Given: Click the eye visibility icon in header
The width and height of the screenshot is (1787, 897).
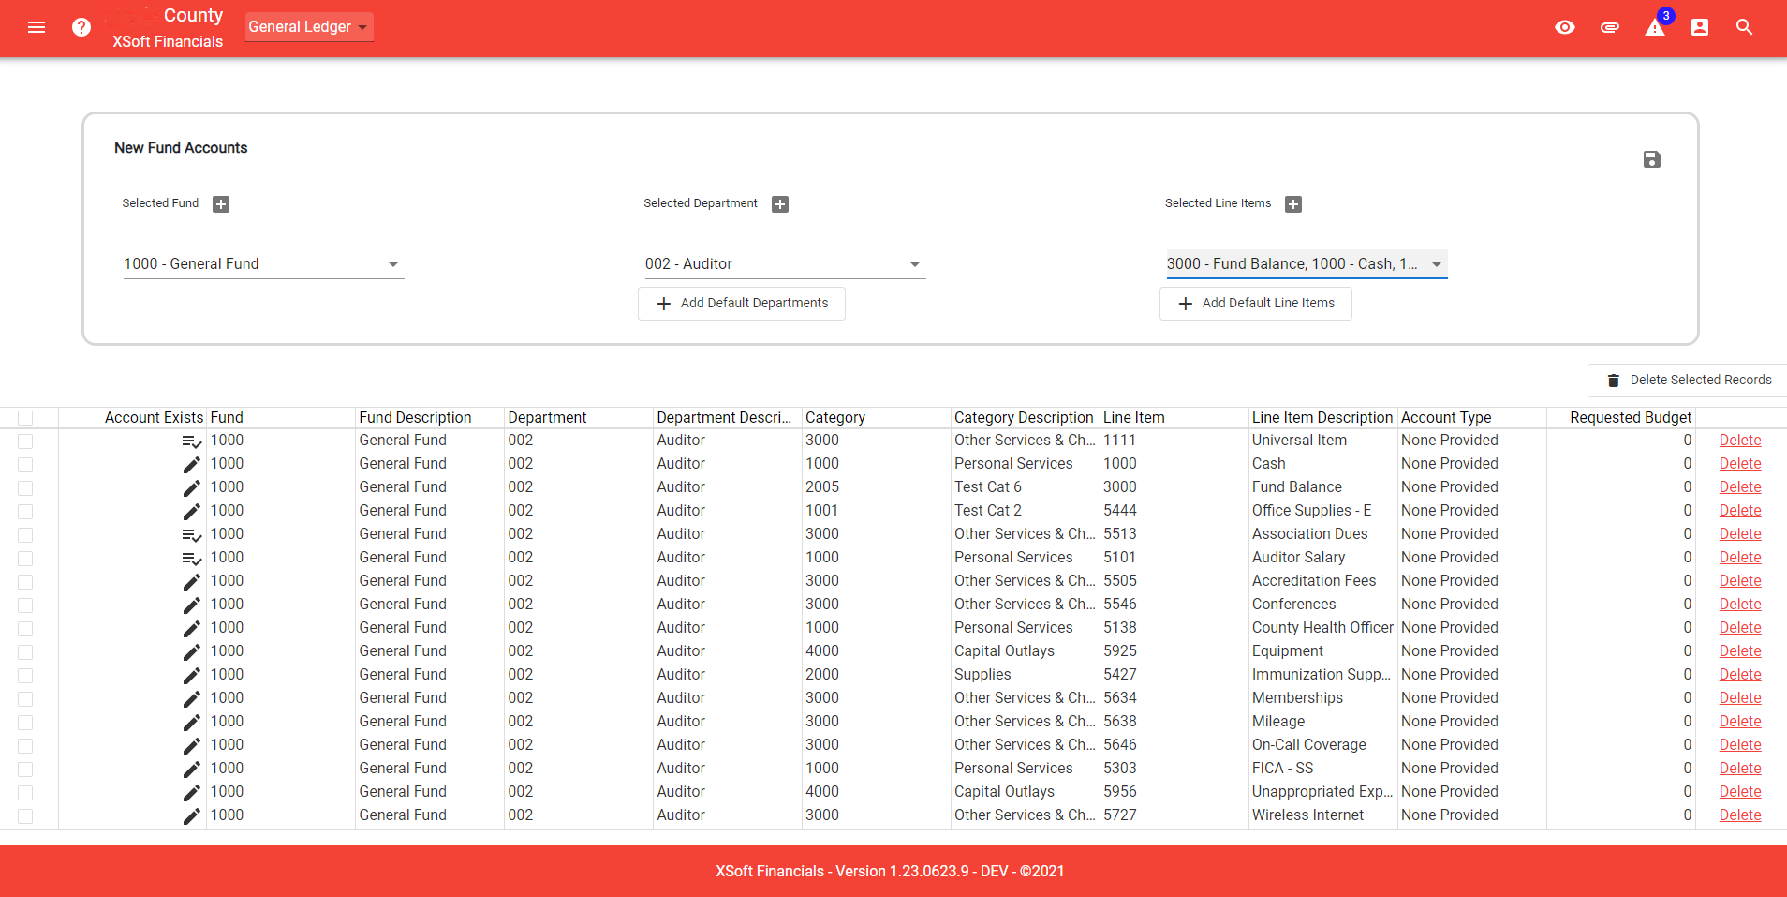Looking at the screenshot, I should (1565, 28).
